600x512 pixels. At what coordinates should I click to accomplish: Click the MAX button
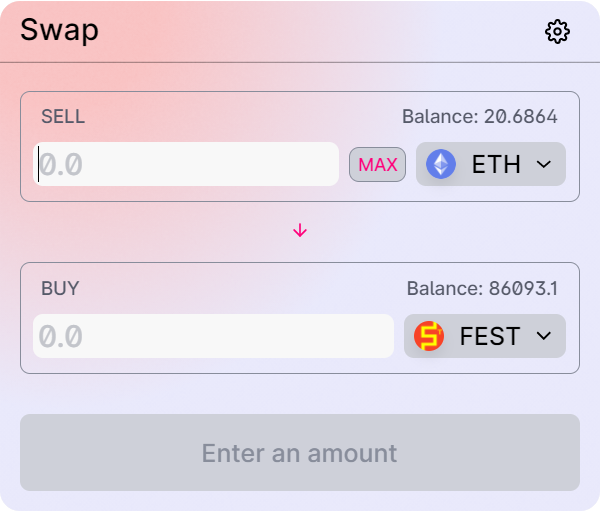(377, 165)
